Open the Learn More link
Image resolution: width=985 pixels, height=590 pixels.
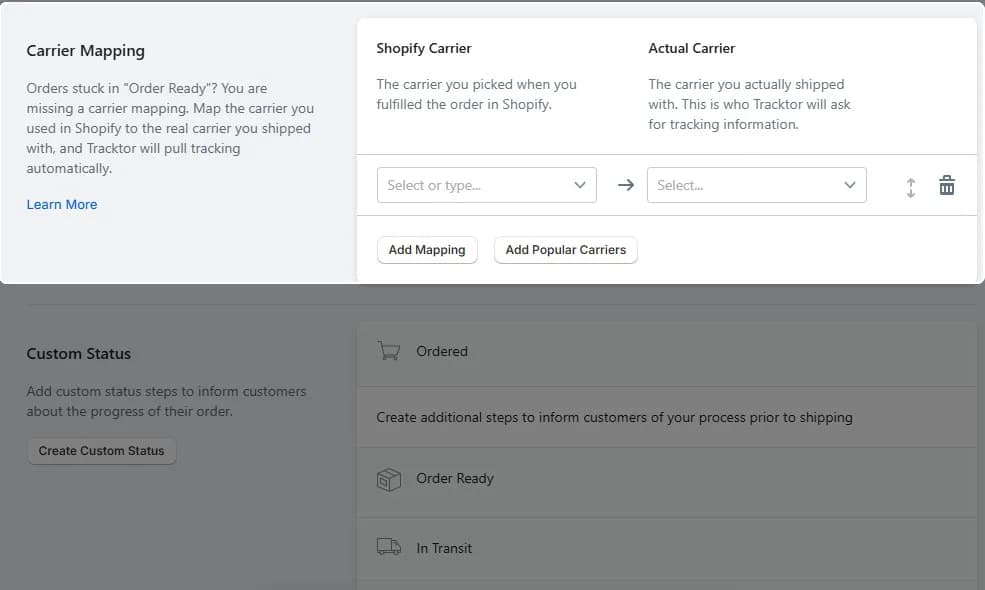pos(62,204)
